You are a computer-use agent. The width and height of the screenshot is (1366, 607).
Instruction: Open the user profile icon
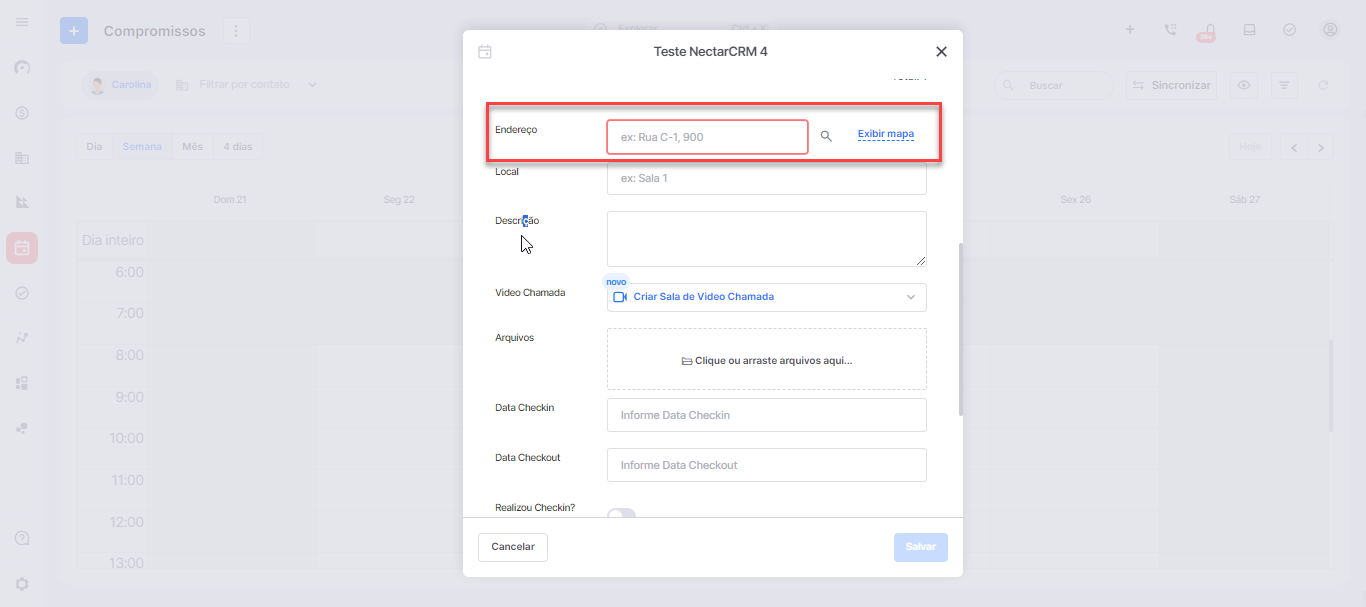click(x=1330, y=30)
